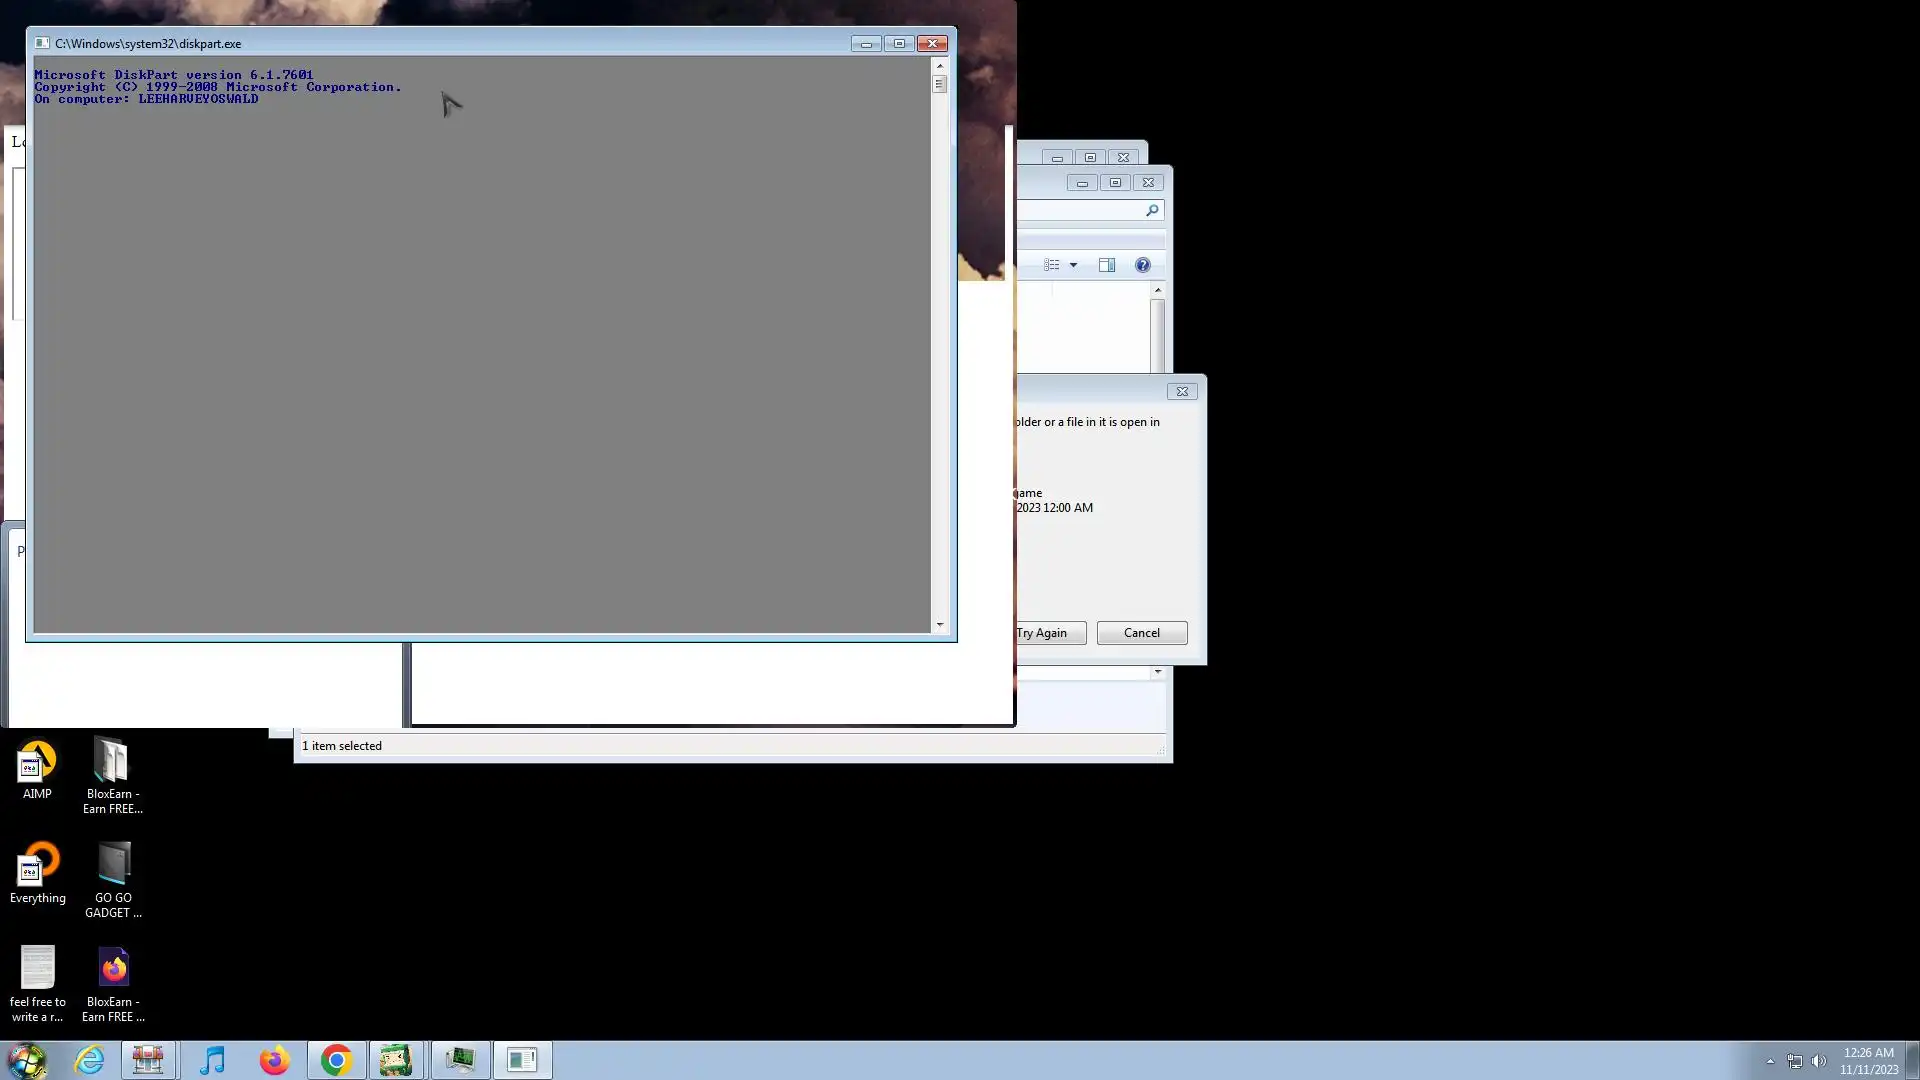Click the diskpart window scroll-down arrow
This screenshot has height=1080, width=1920.
pos(939,625)
